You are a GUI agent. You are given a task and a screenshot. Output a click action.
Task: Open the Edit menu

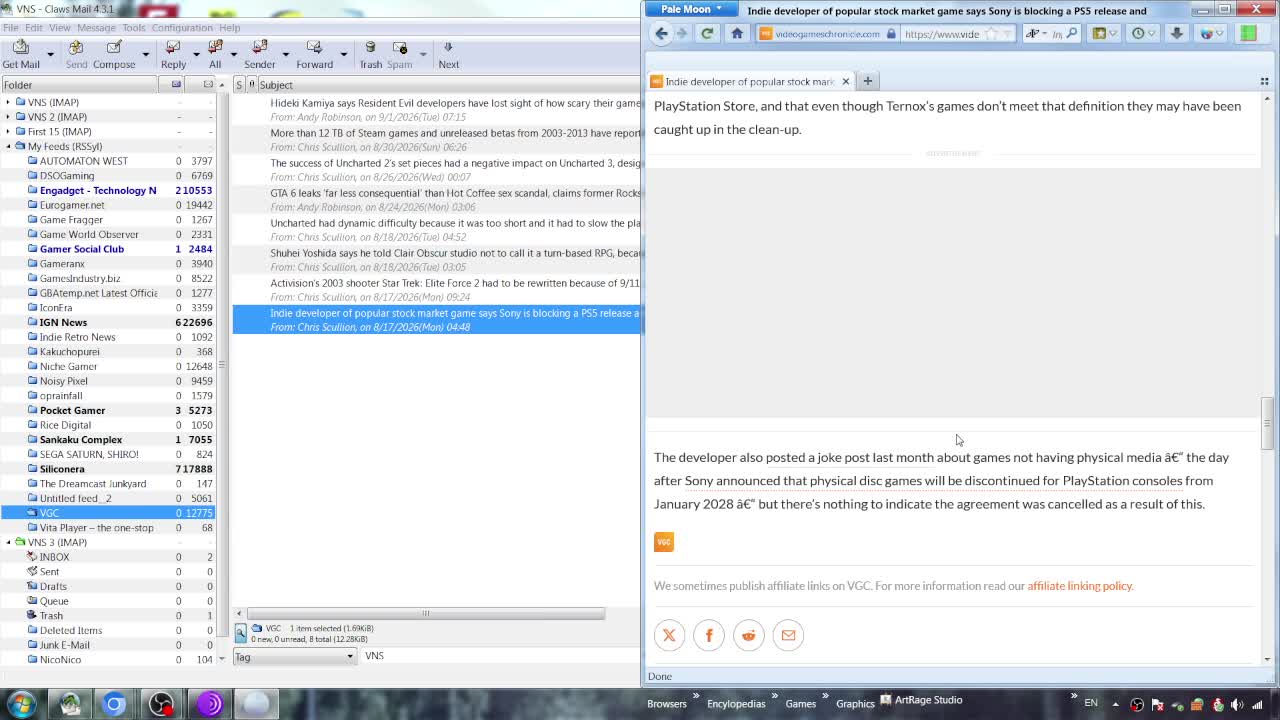pos(33,27)
